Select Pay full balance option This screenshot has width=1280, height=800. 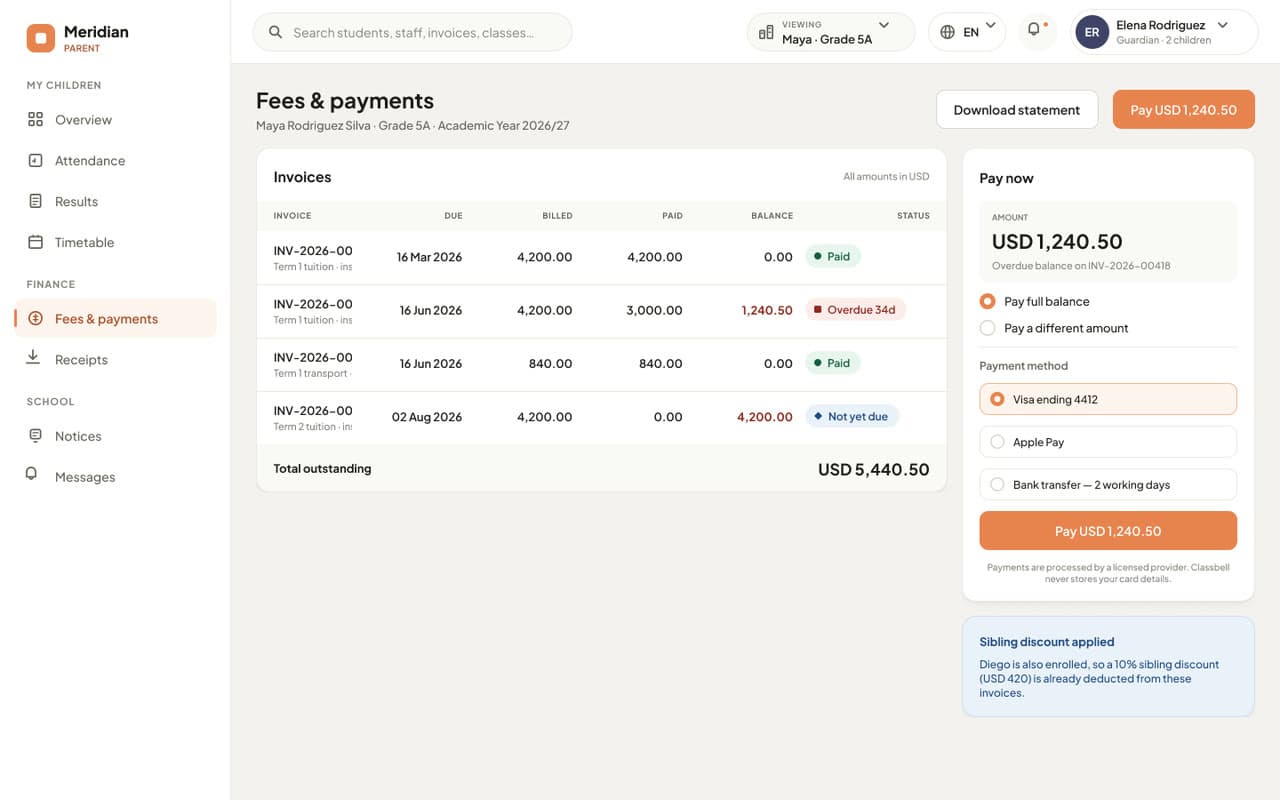coord(1034,301)
